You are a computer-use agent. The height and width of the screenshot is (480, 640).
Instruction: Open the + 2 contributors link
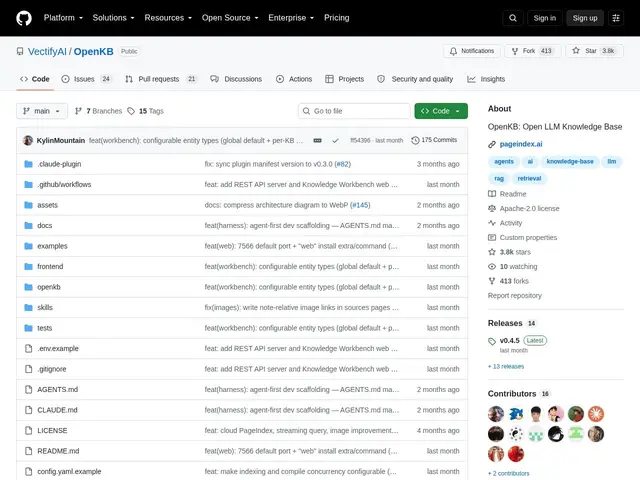coord(509,473)
